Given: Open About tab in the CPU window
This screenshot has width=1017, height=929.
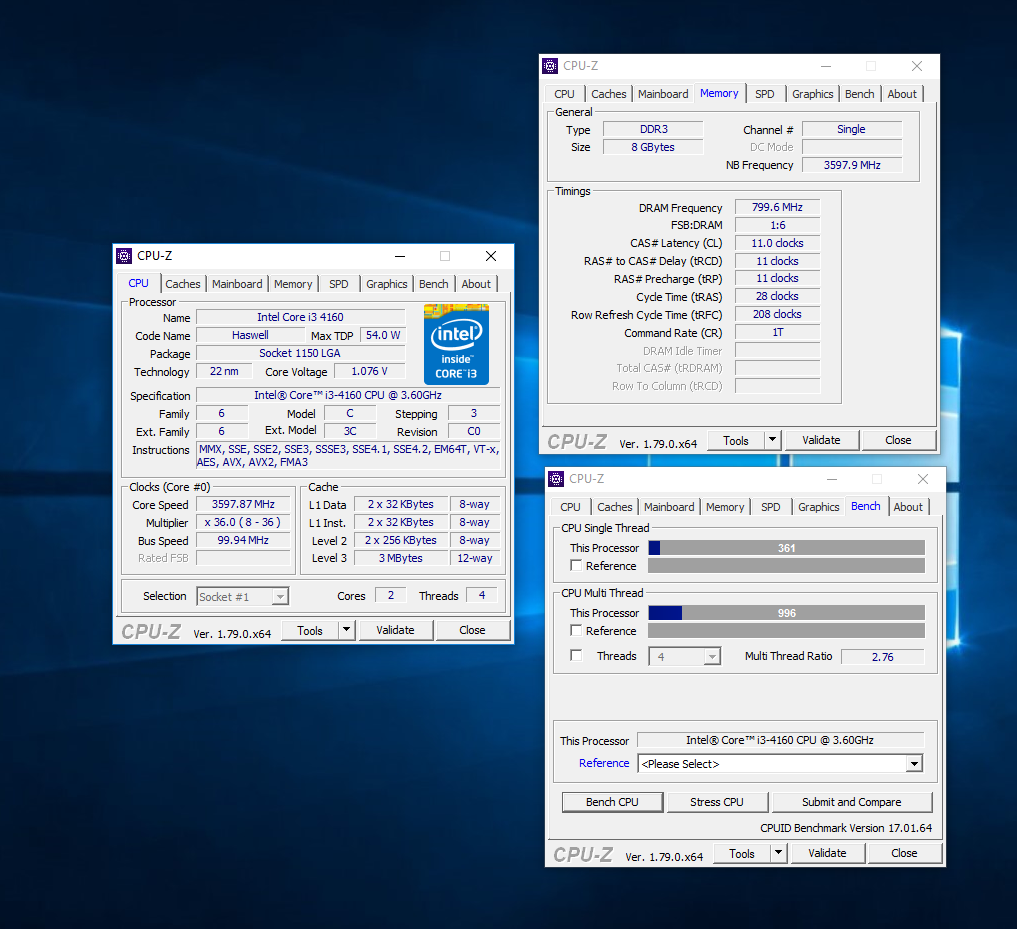Looking at the screenshot, I should (476, 284).
